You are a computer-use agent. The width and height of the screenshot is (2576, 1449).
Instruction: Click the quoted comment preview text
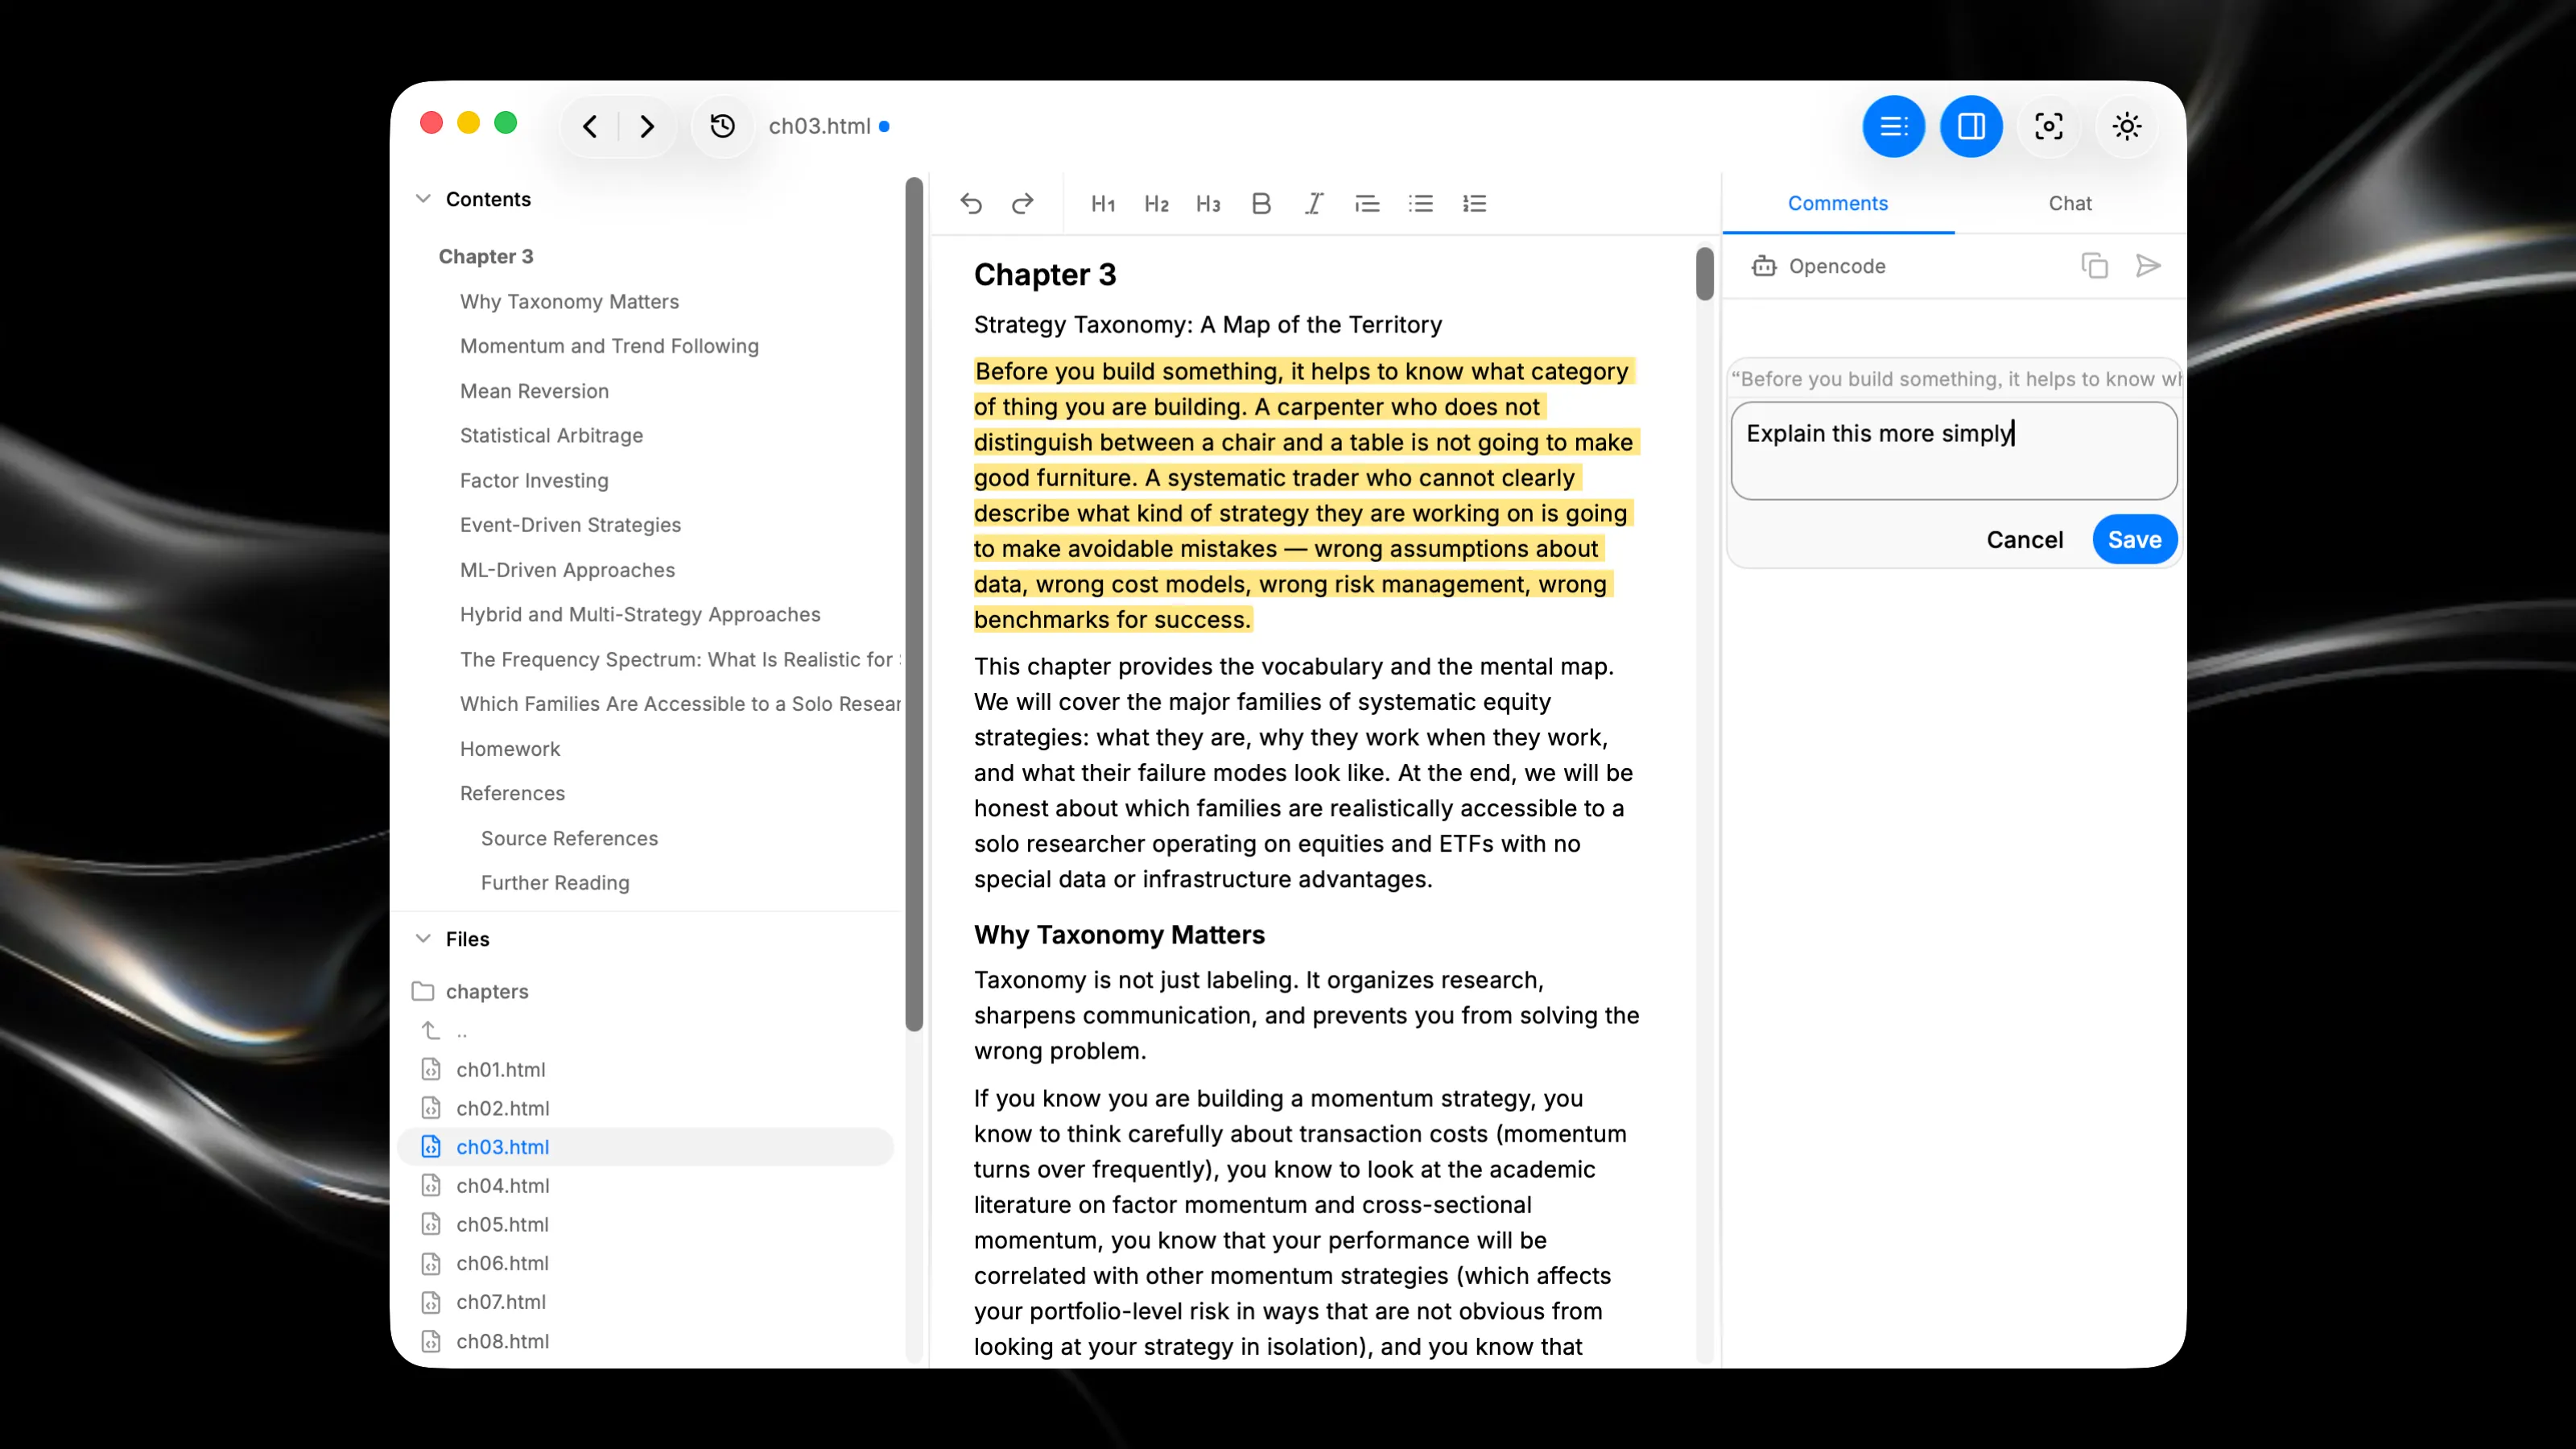(1956, 379)
